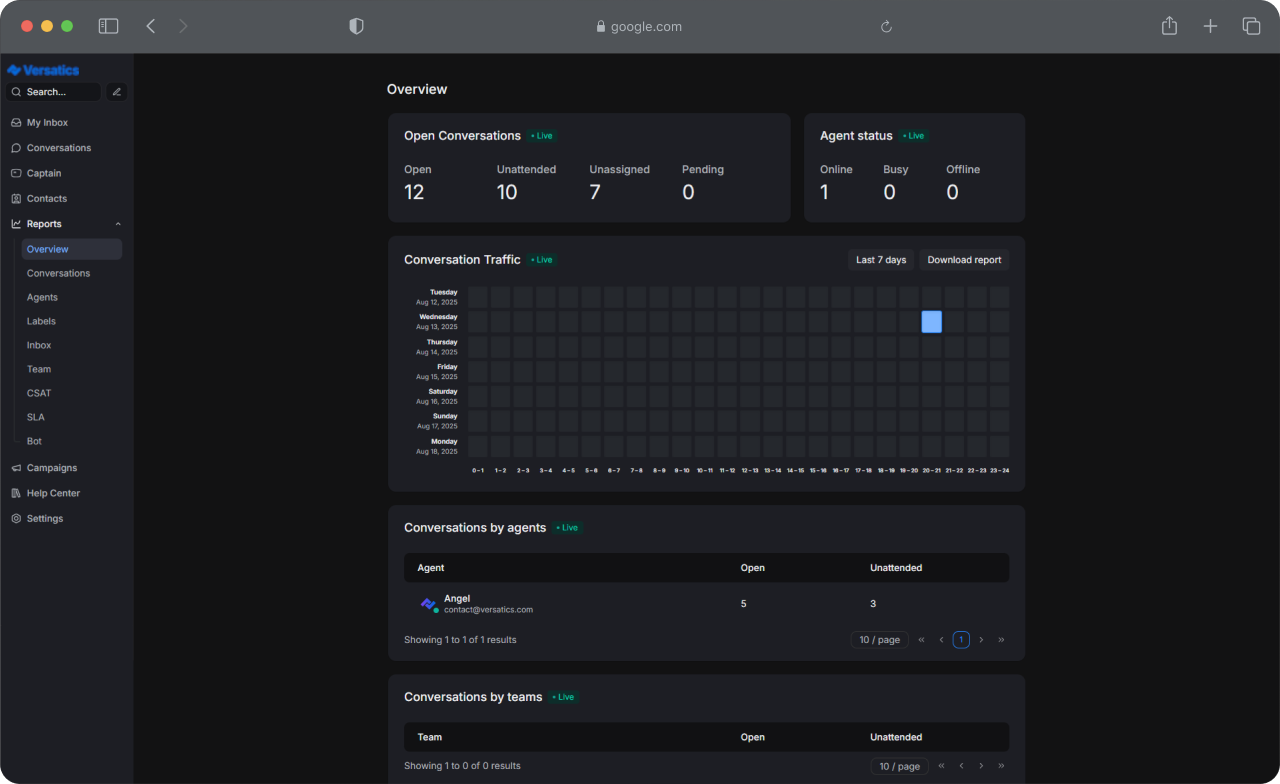Click the Wednesday Aug 13, 2025 row label
The height and width of the screenshot is (784, 1280).
[x=438, y=322]
